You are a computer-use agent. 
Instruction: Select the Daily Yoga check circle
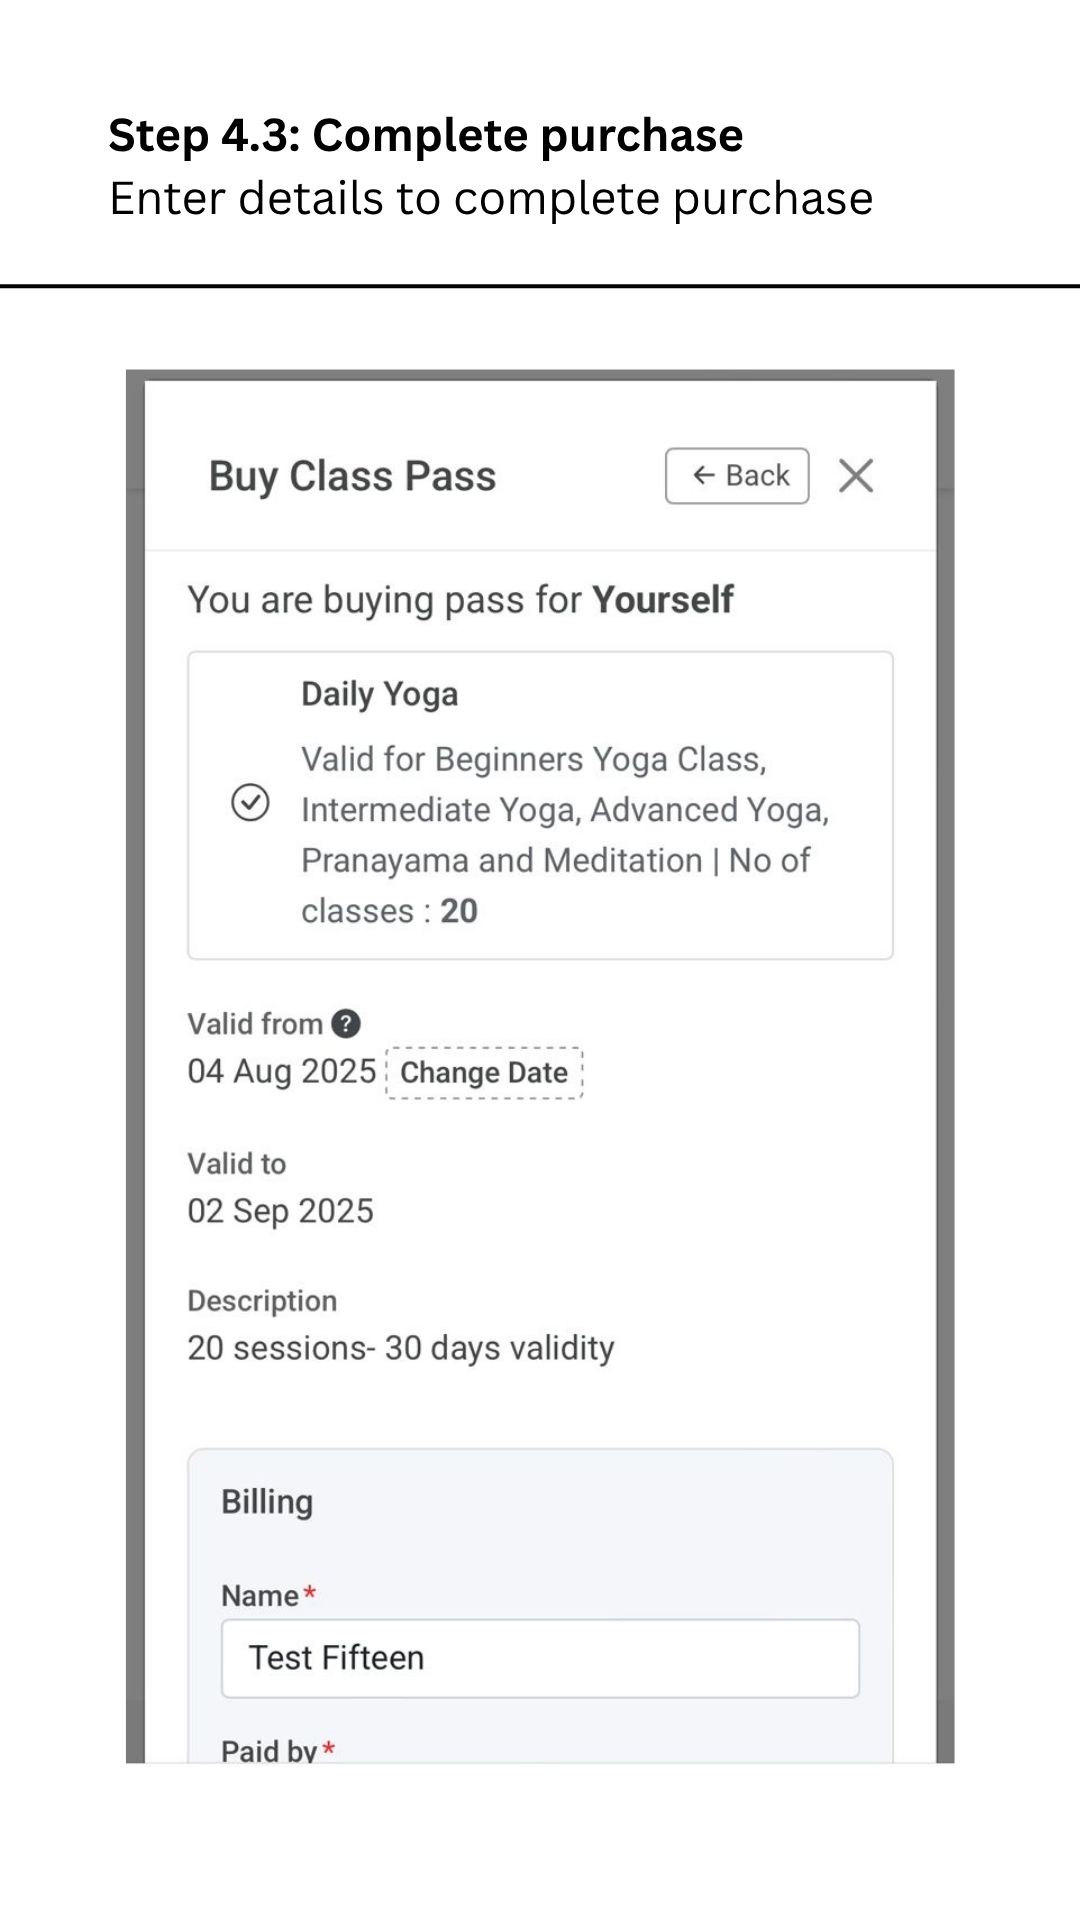pos(250,802)
